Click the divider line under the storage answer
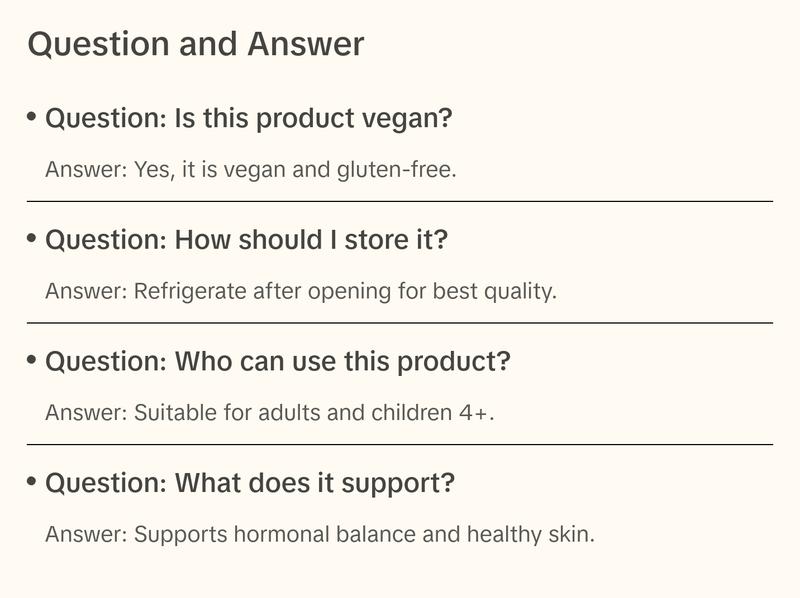Viewport: 800px width, 598px height. tap(400, 323)
